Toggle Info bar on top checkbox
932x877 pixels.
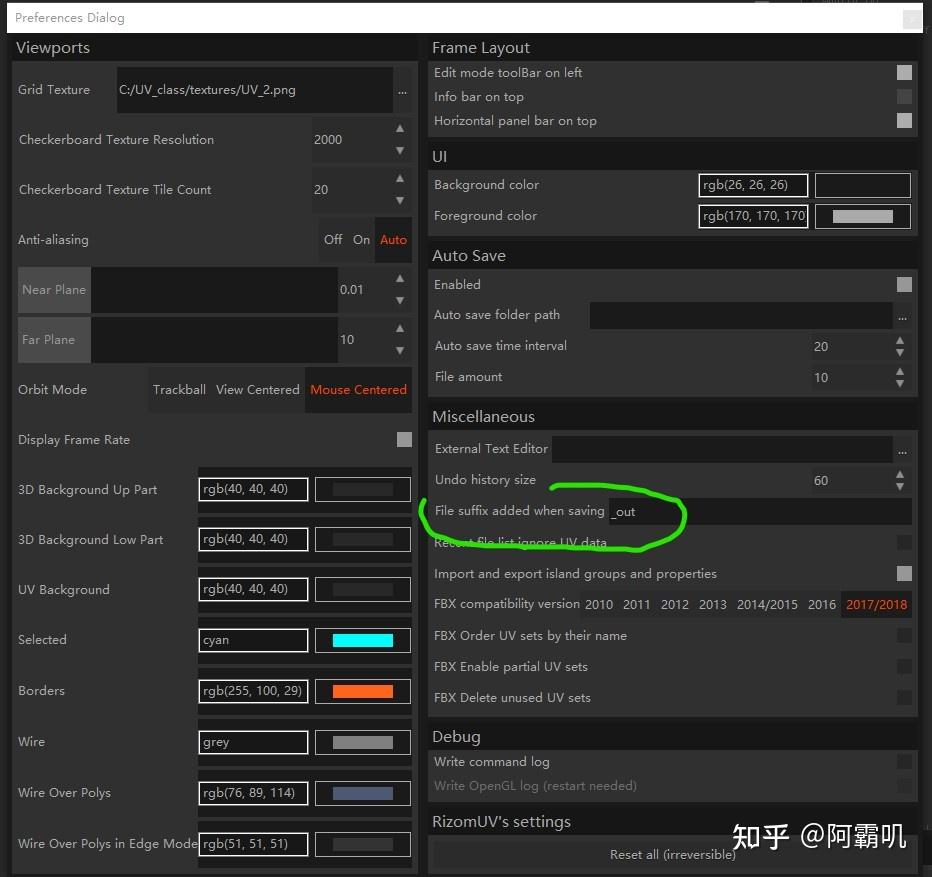pyautogui.click(x=904, y=96)
